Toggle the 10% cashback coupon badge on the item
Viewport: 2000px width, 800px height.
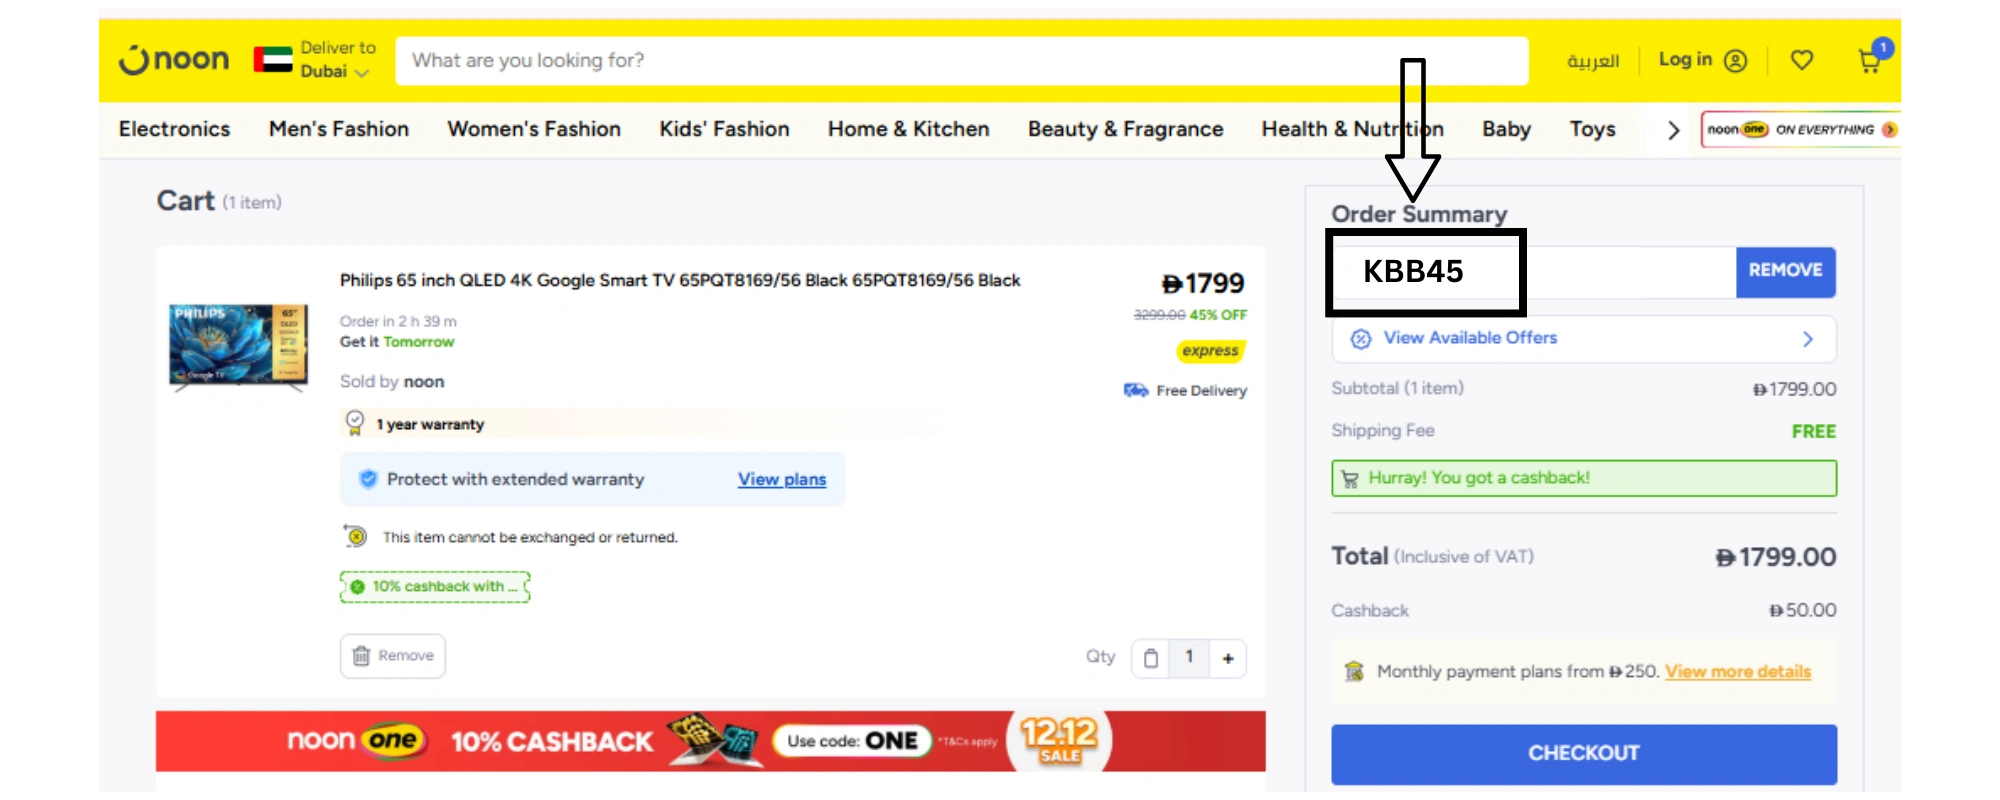pyautogui.click(x=434, y=587)
